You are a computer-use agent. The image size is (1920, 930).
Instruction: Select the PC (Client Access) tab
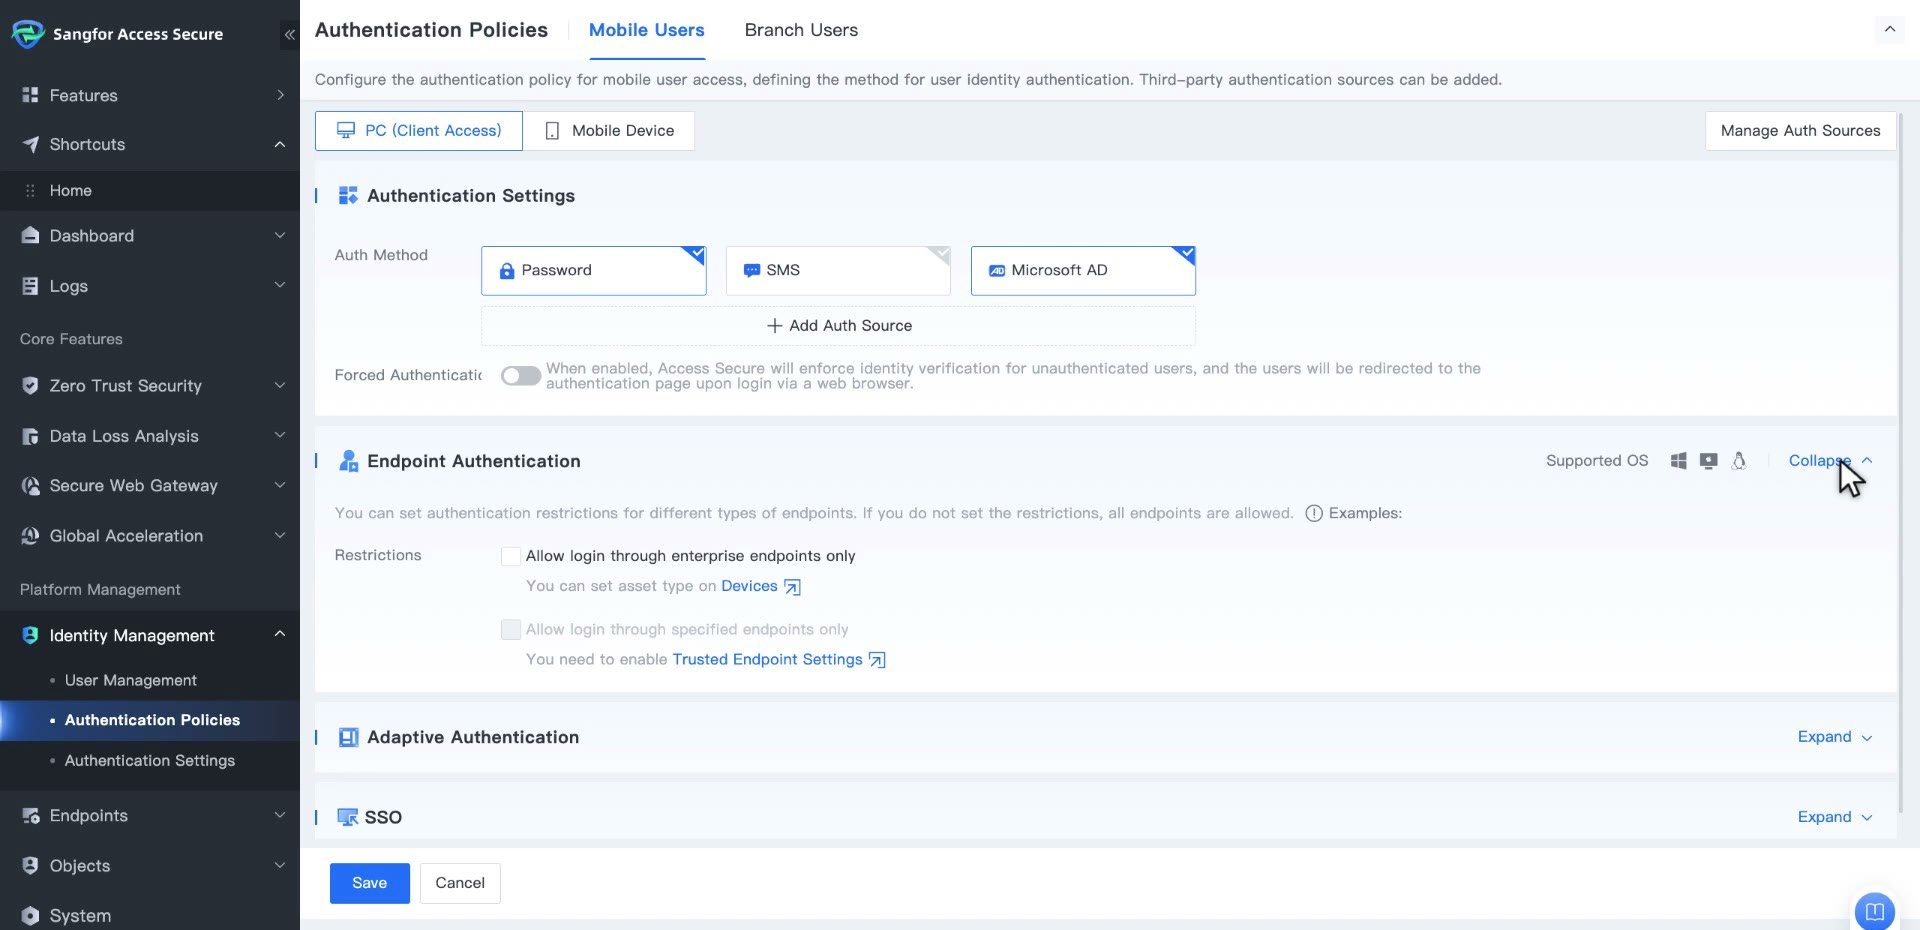[x=419, y=131]
